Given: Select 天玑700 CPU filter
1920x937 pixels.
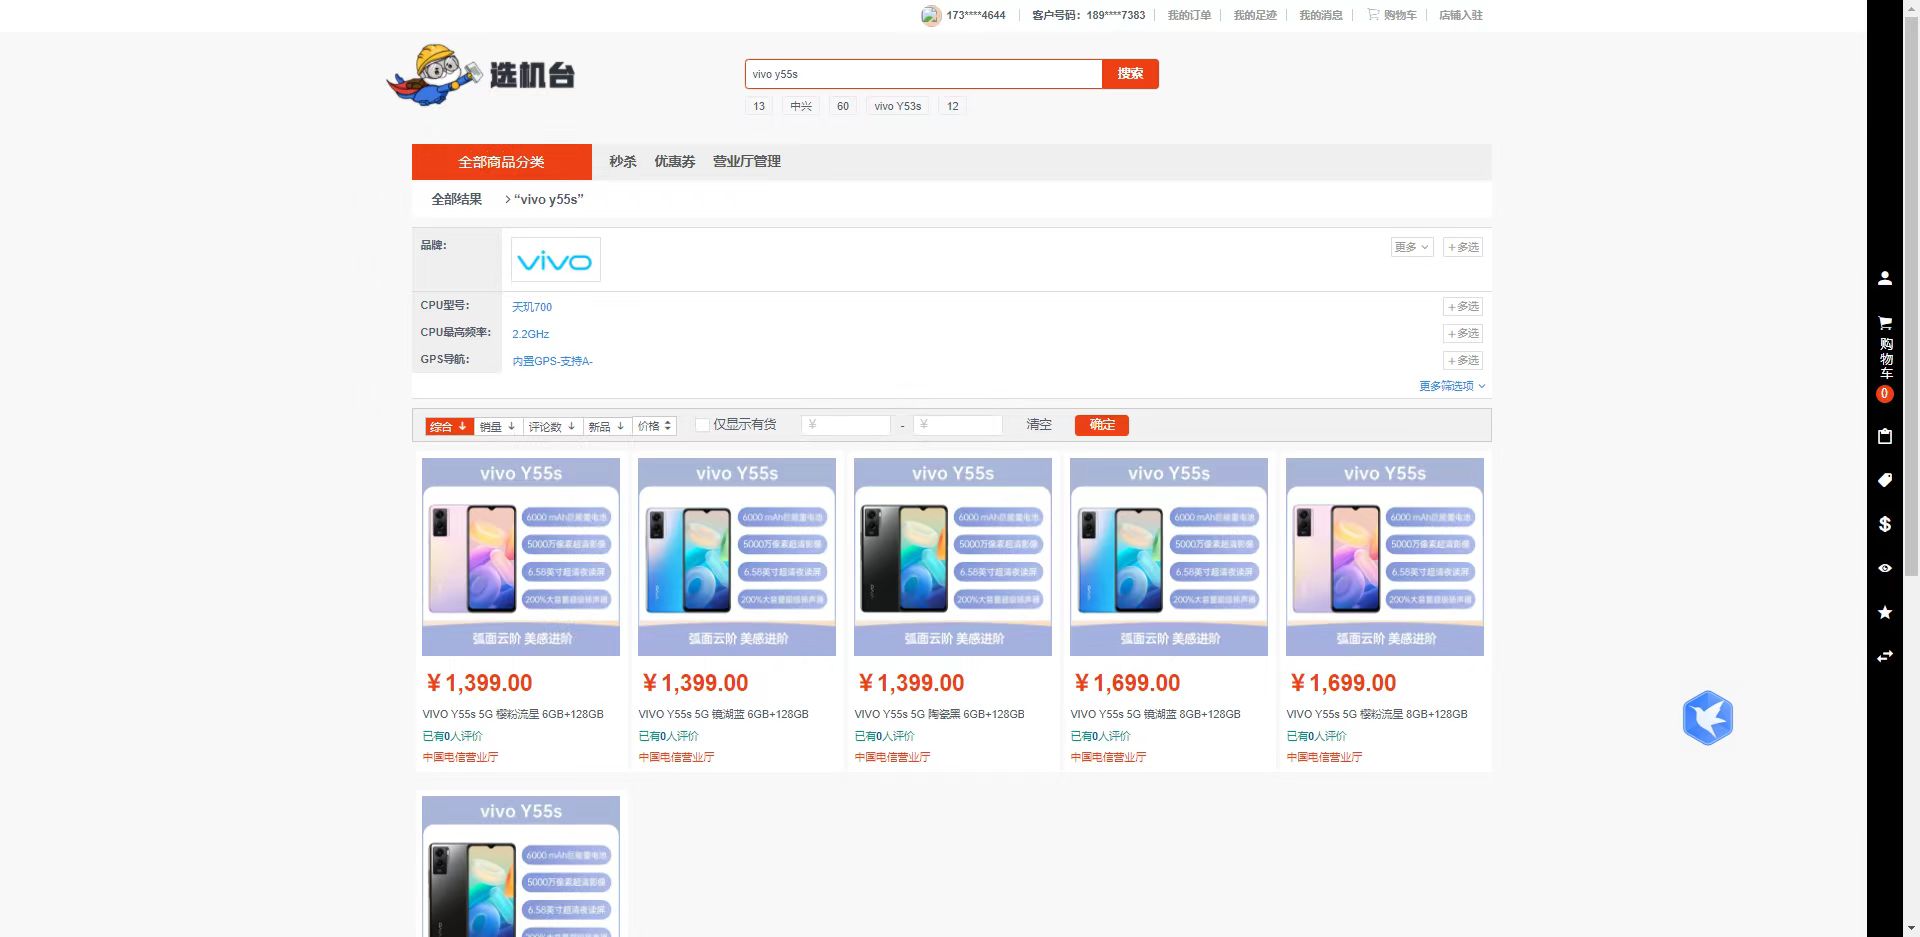Looking at the screenshot, I should 532,307.
